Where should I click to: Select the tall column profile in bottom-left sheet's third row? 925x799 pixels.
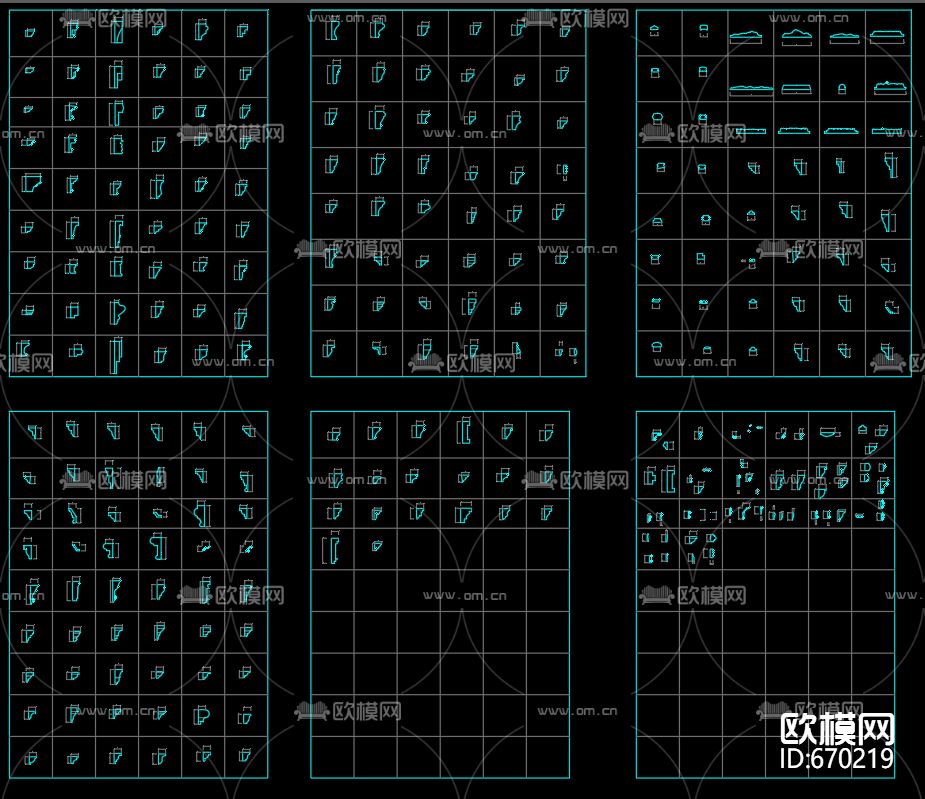pyautogui.click(x=202, y=513)
